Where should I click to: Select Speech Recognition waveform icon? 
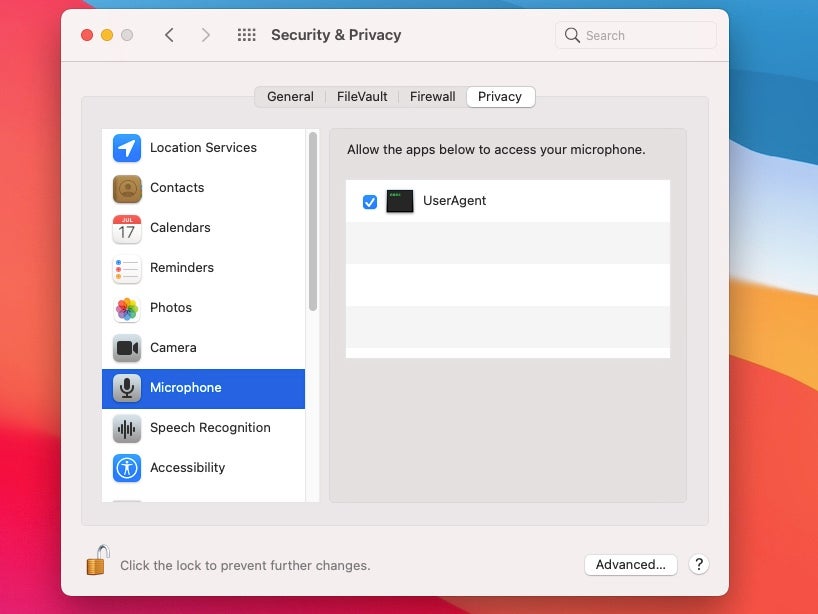pyautogui.click(x=127, y=428)
